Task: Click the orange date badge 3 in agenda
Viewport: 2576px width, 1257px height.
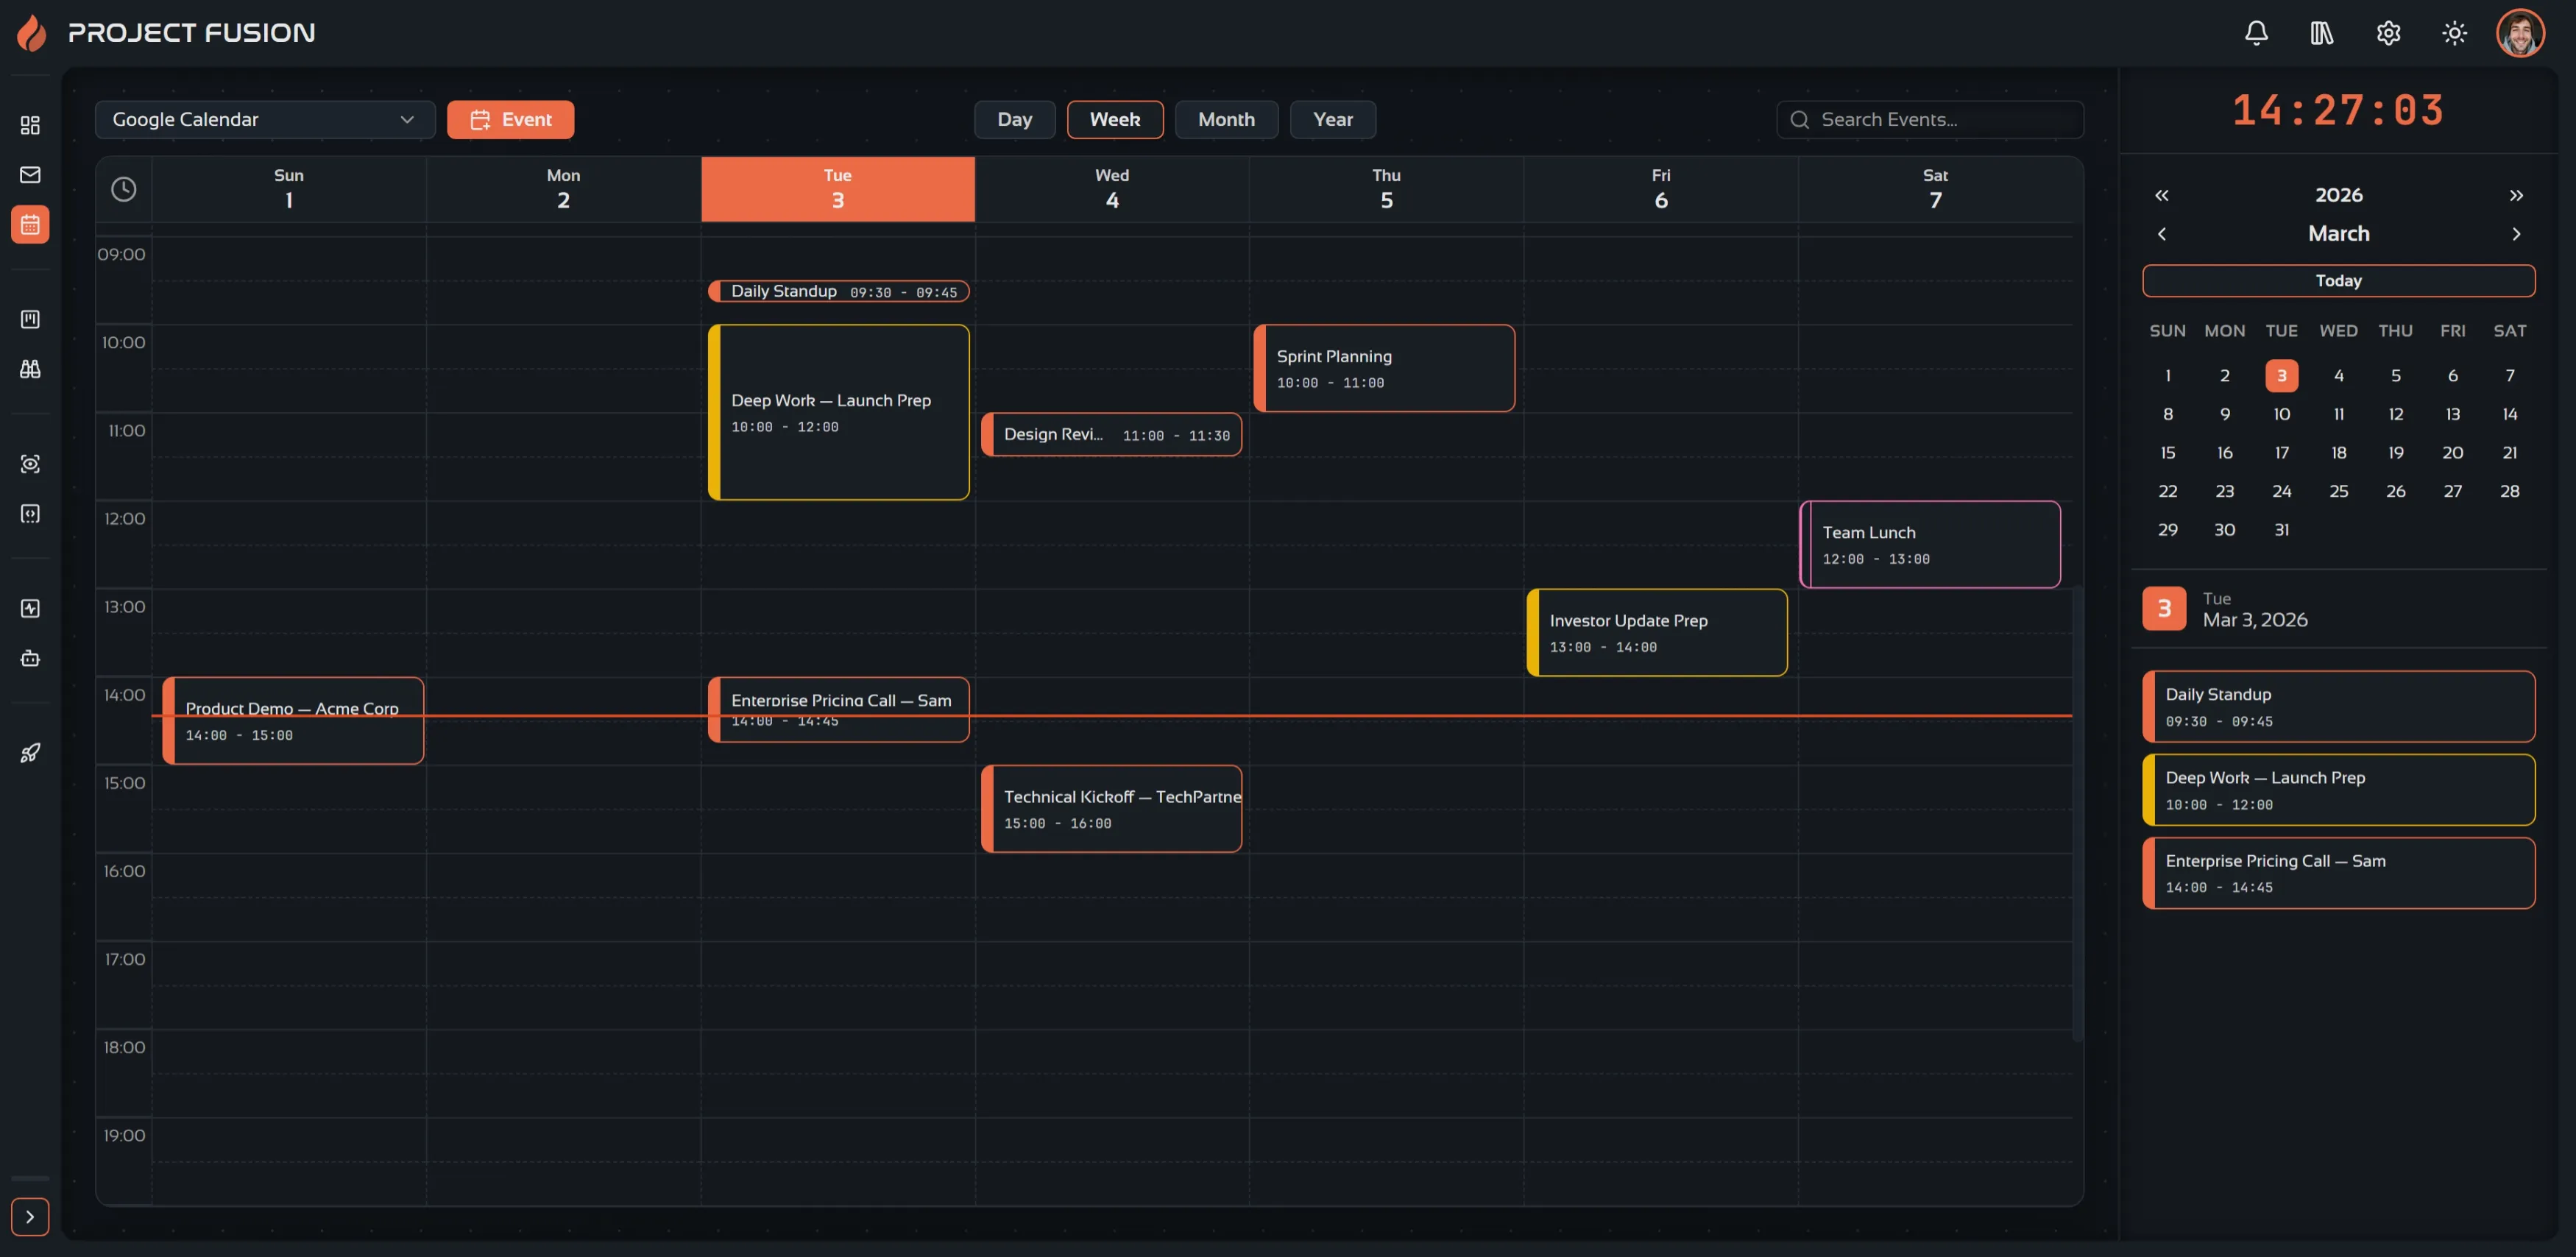Action: [2164, 608]
